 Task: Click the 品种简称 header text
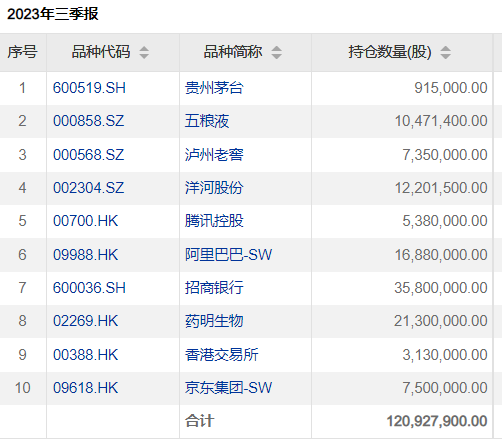tap(233, 52)
